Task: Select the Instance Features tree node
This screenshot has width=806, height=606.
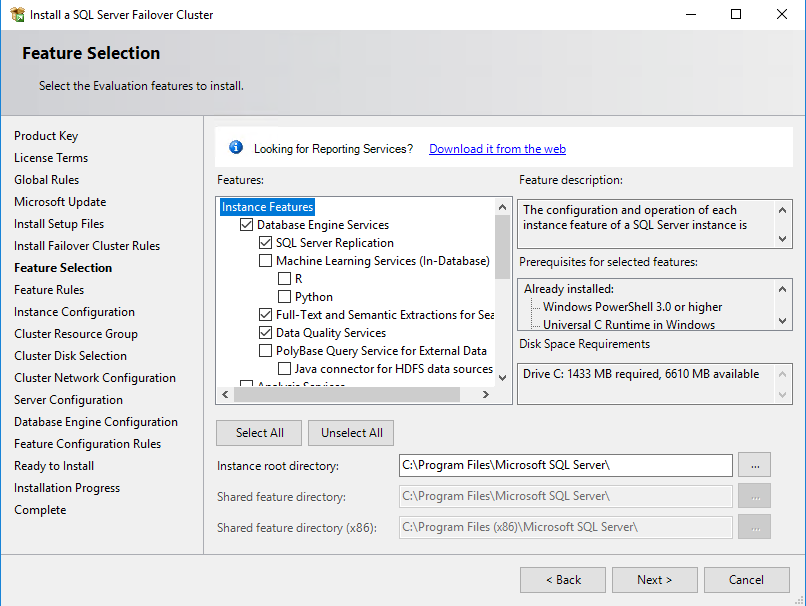Action: (x=267, y=207)
